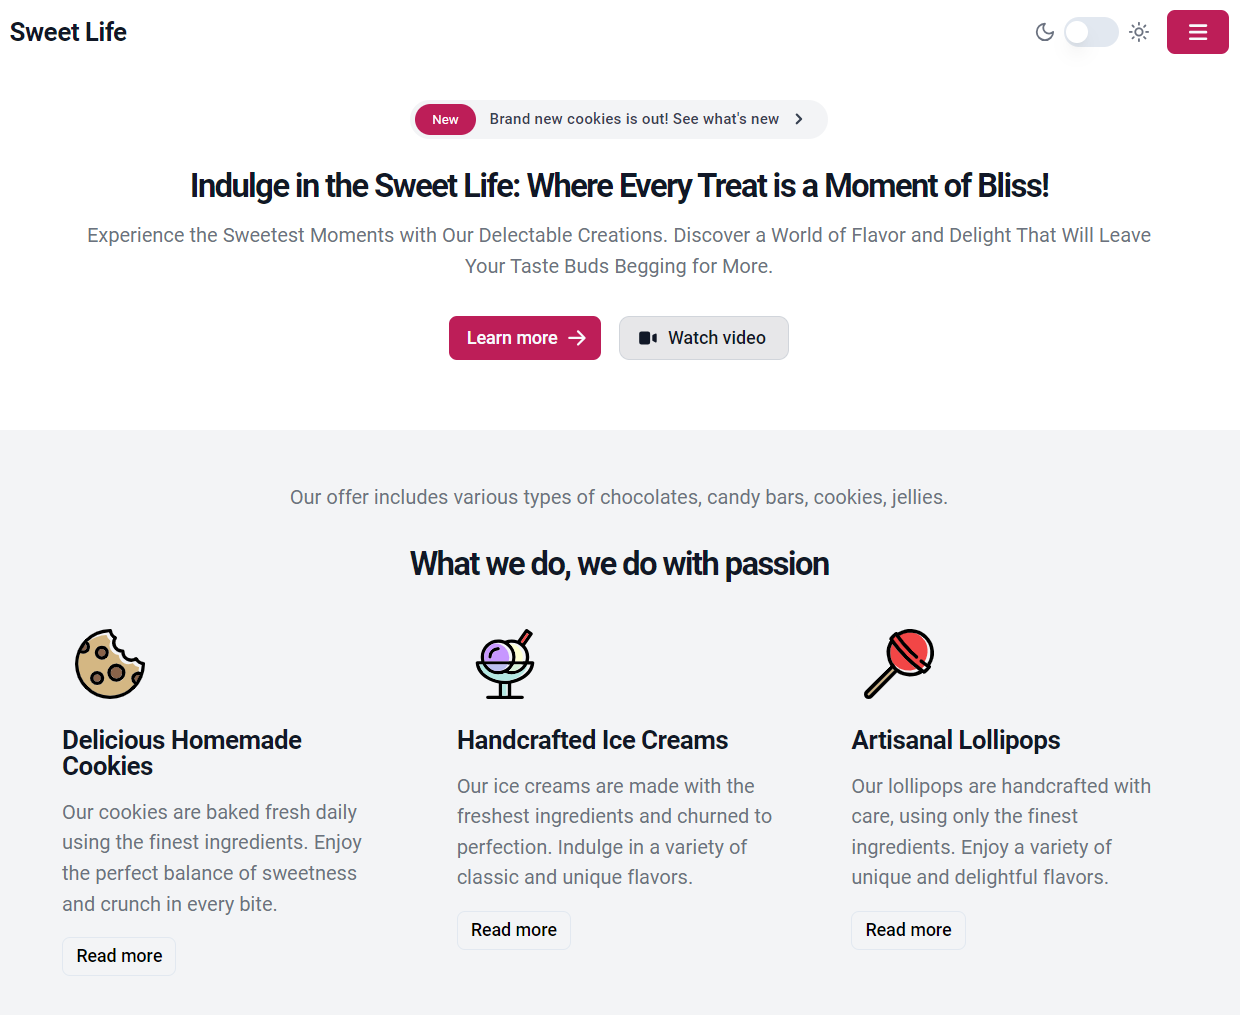
Task: Read more about Artisanal Lollipops
Action: tap(908, 930)
